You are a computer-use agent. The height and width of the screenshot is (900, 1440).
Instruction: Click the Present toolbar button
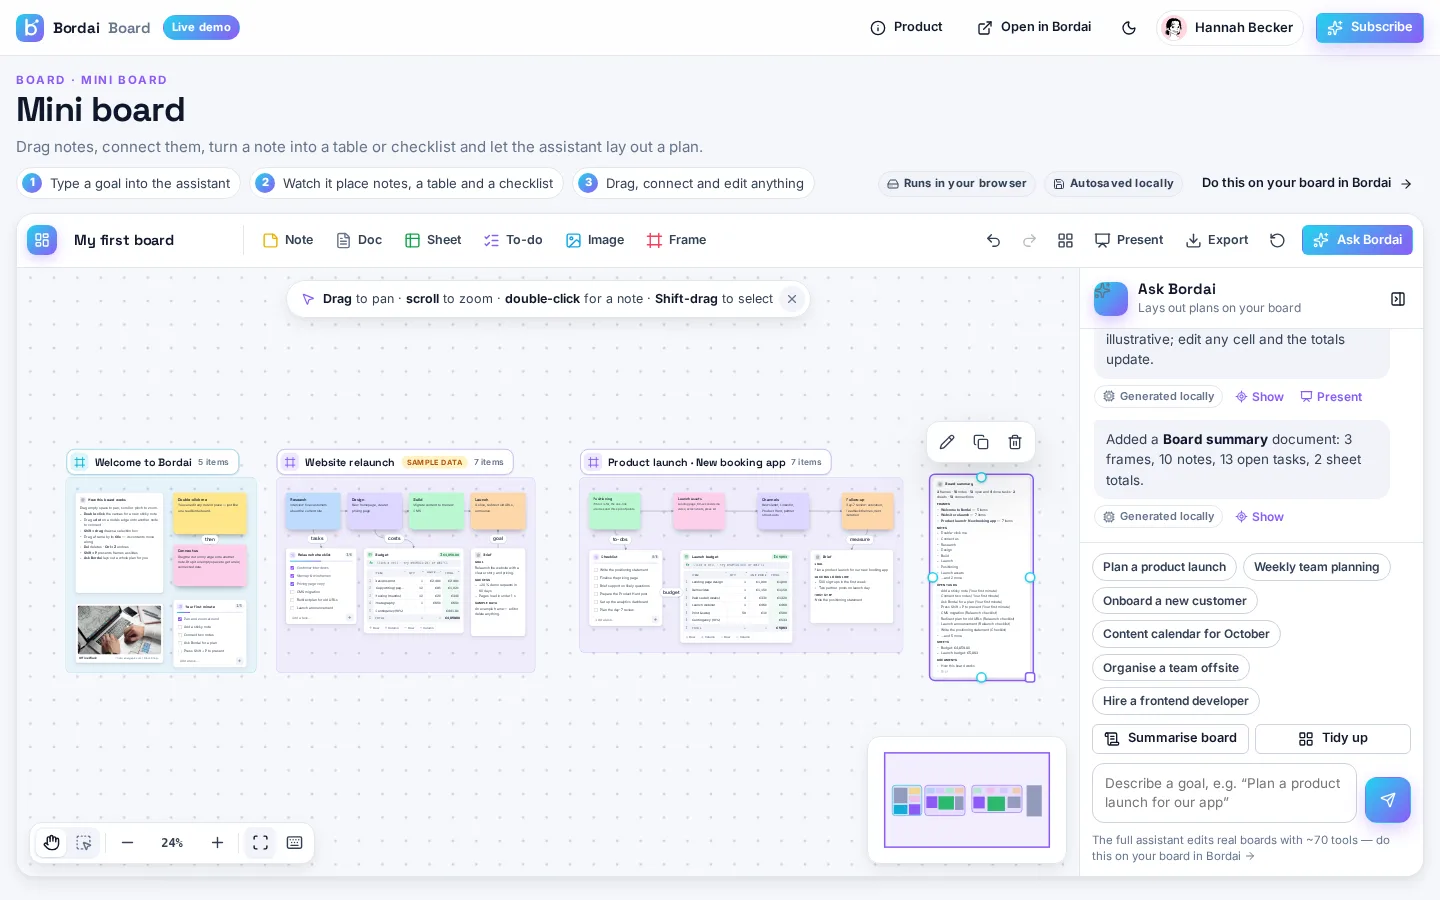click(1129, 240)
